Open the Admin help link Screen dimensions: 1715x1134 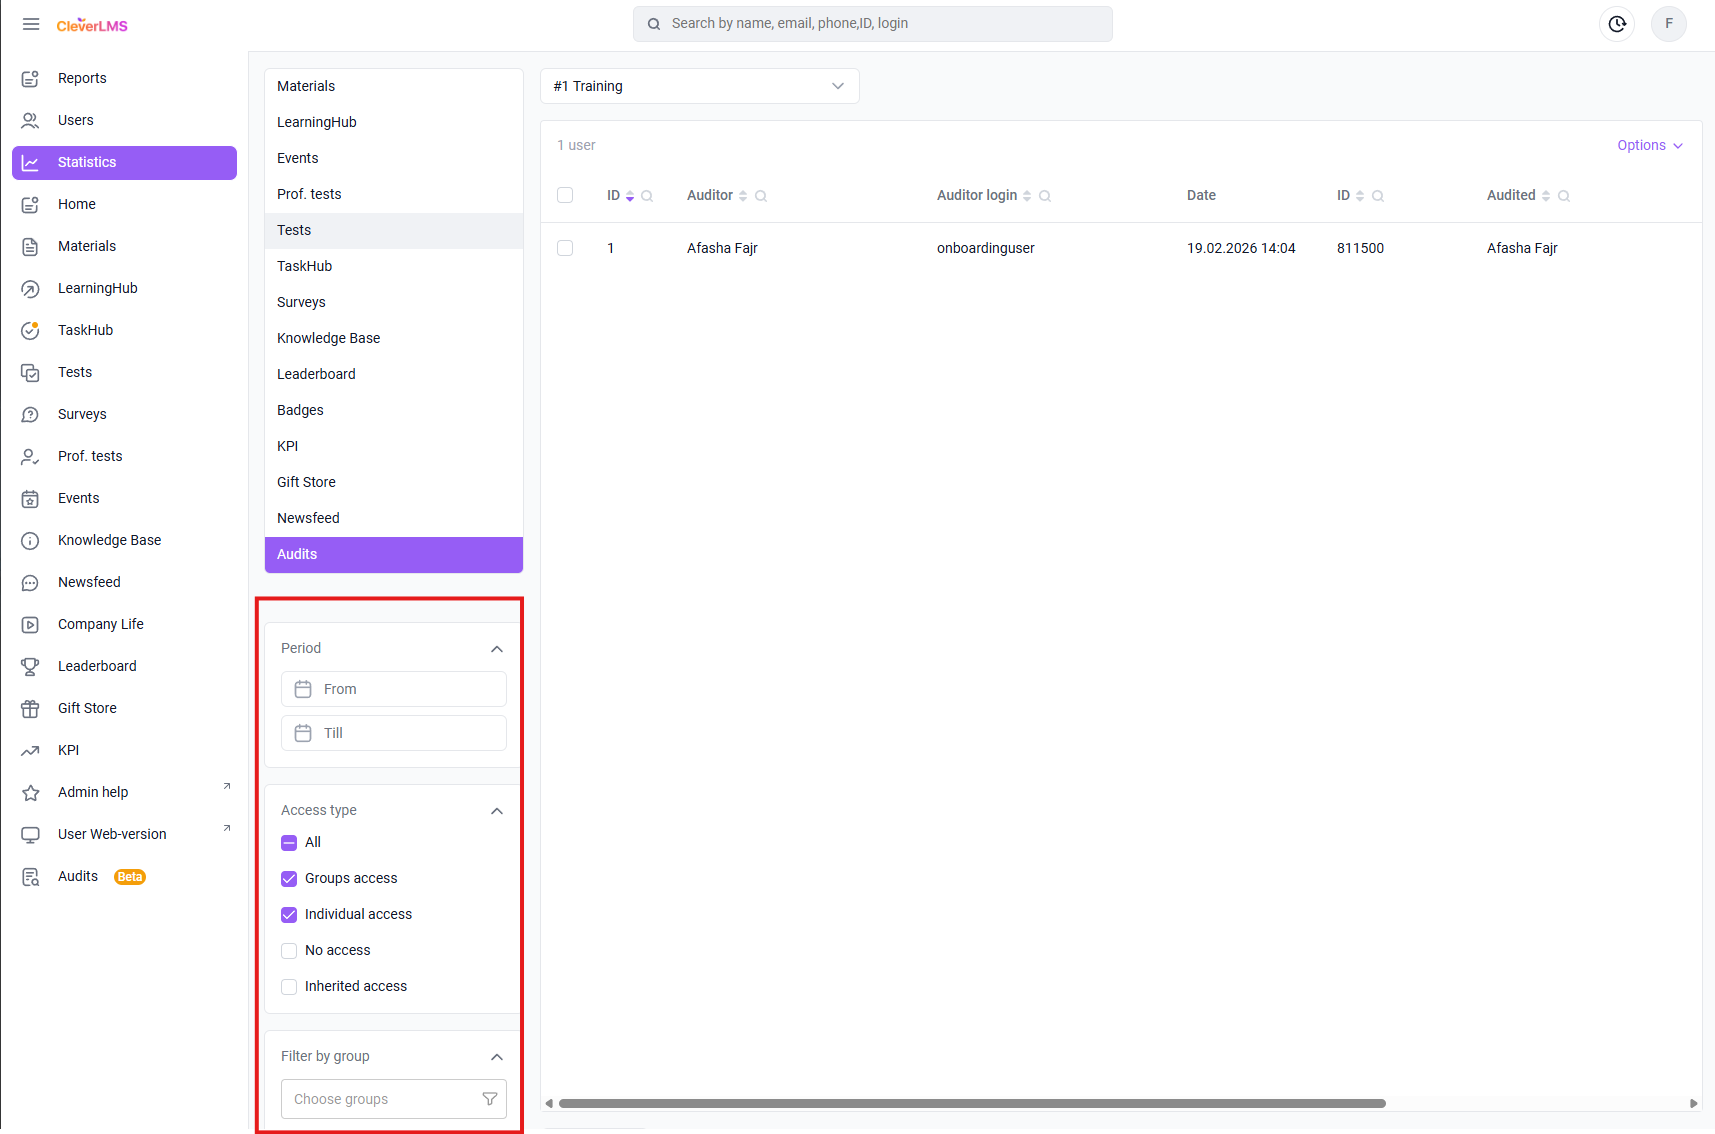point(93,792)
